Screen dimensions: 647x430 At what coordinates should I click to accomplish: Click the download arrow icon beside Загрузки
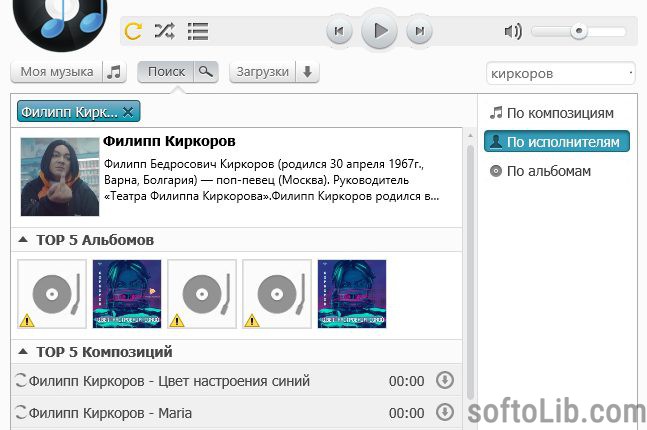coord(307,72)
